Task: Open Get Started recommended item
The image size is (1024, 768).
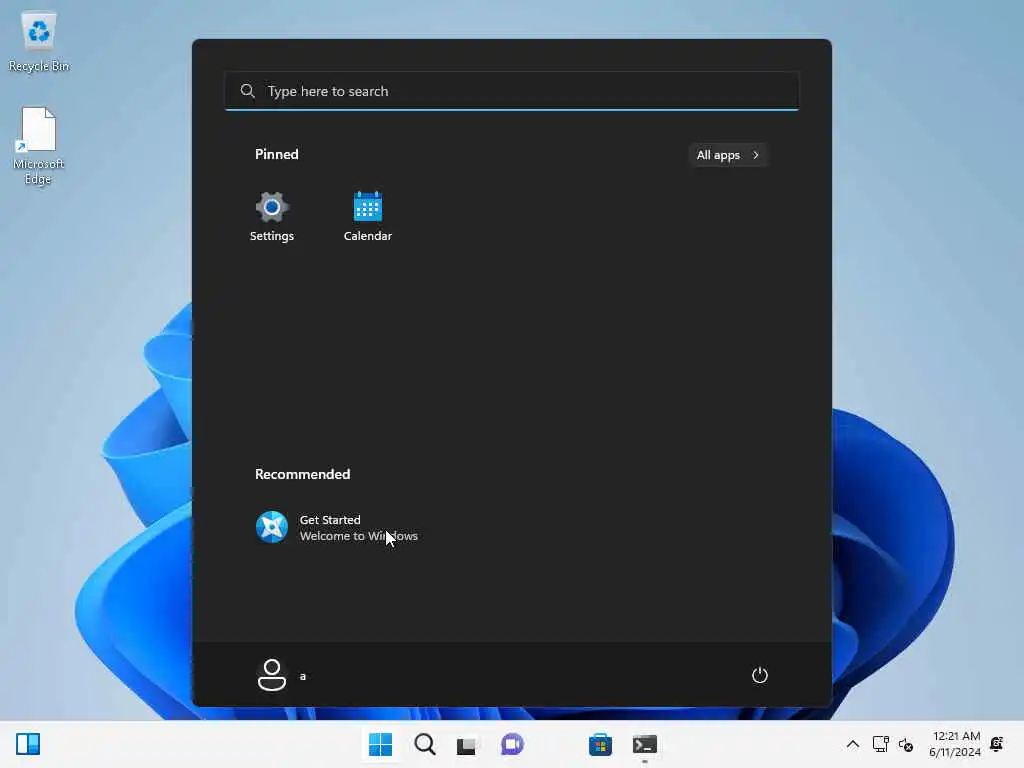Action: point(337,527)
